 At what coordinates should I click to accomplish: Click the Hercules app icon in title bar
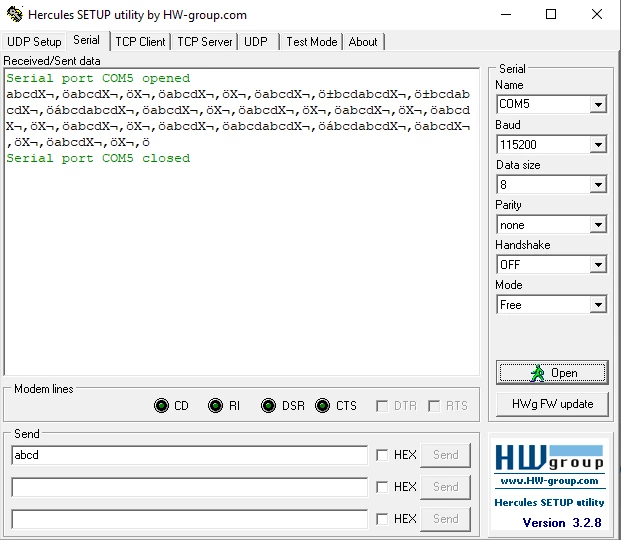(x=15, y=14)
